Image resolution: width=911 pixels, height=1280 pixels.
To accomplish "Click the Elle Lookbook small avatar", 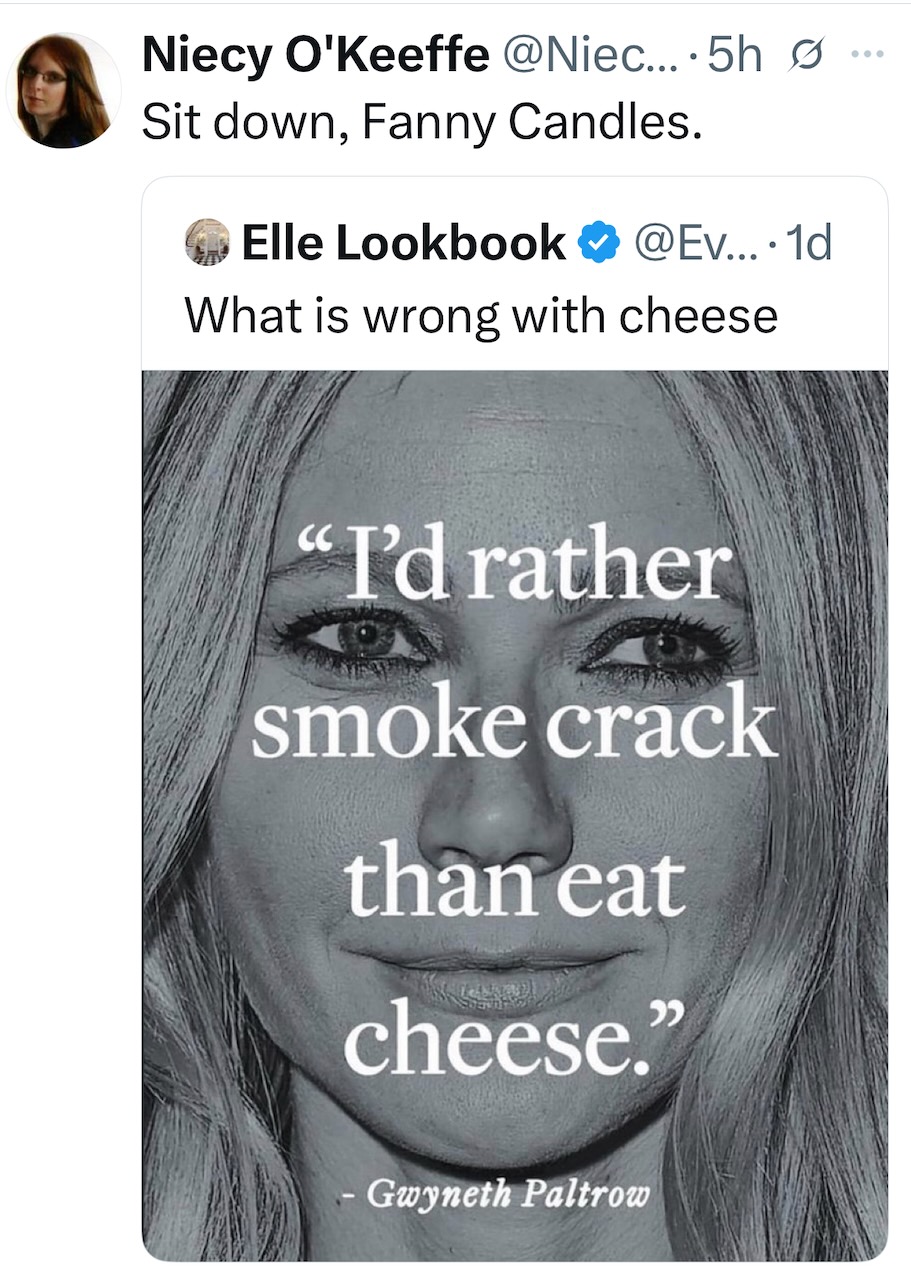I will point(206,243).
